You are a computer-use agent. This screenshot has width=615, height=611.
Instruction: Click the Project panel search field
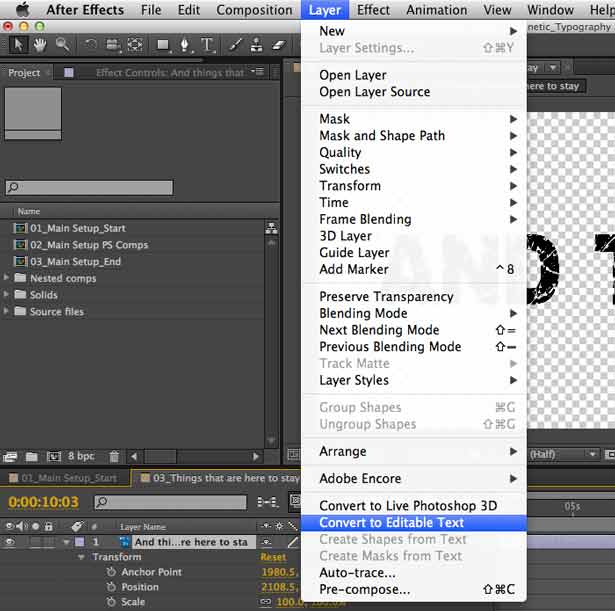tap(89, 187)
